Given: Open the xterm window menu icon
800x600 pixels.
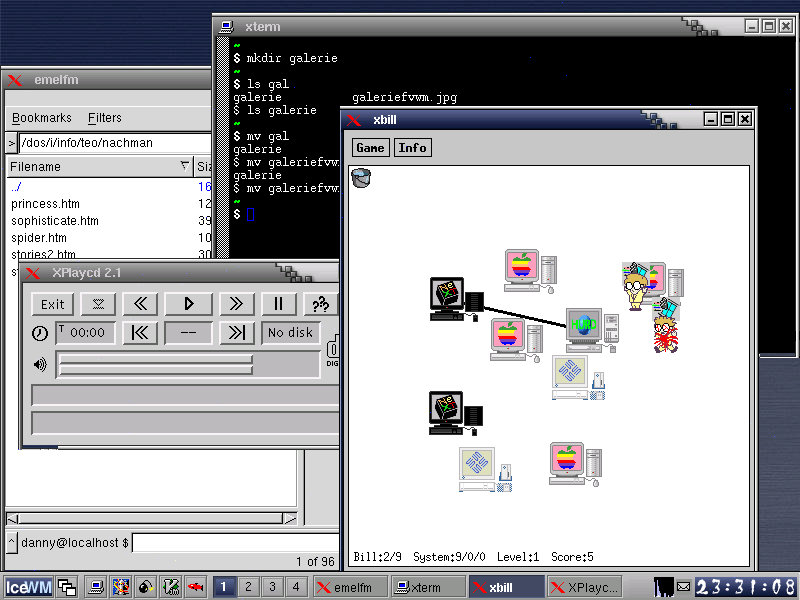Looking at the screenshot, I should [x=226, y=27].
